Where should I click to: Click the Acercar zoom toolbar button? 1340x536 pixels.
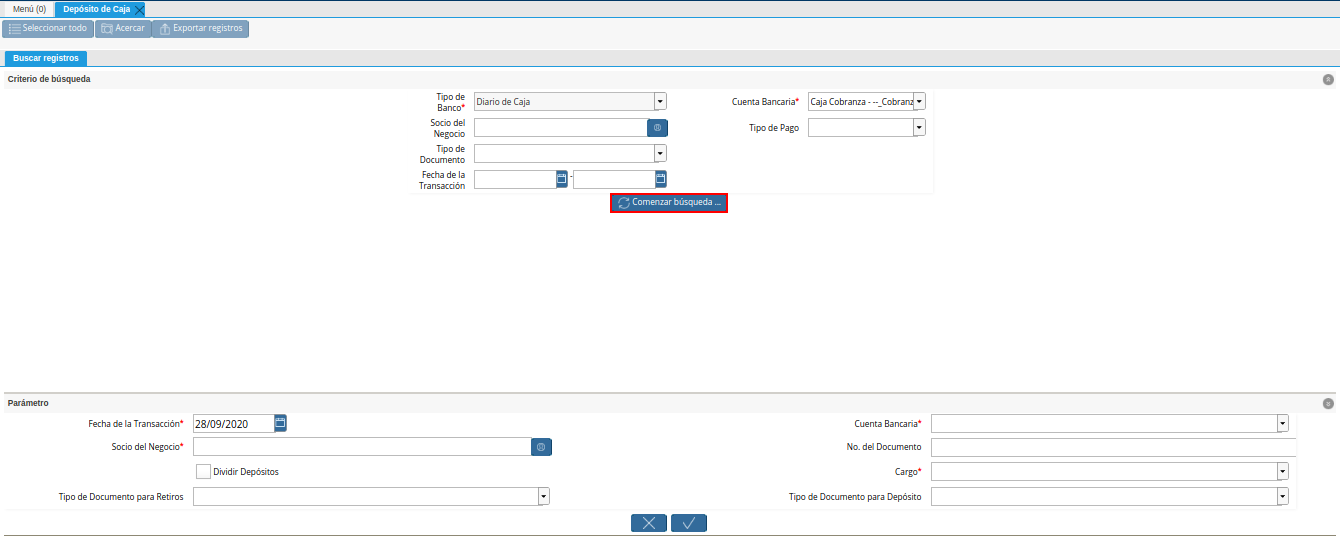(123, 29)
